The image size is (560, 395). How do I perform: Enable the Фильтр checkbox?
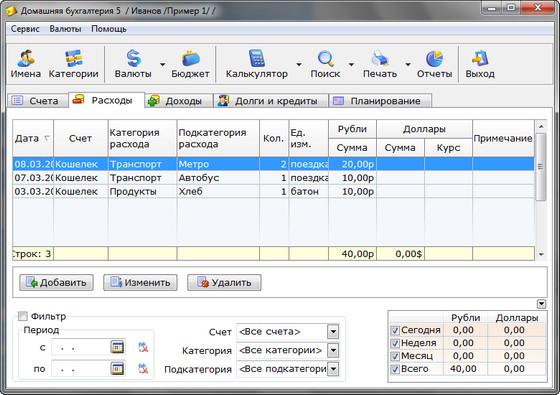(22, 316)
